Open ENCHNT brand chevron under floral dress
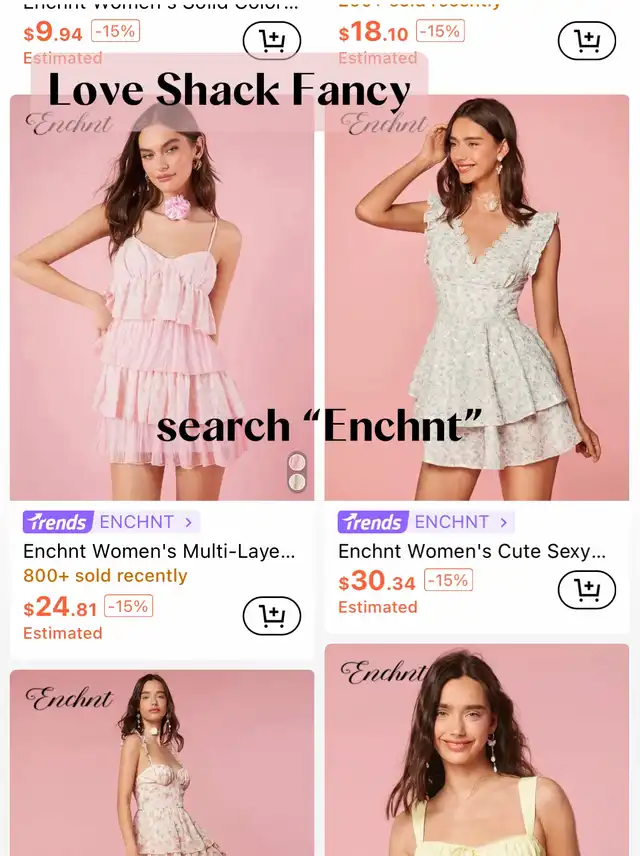Viewport: 640px width, 856px height. pyautogui.click(x=503, y=522)
